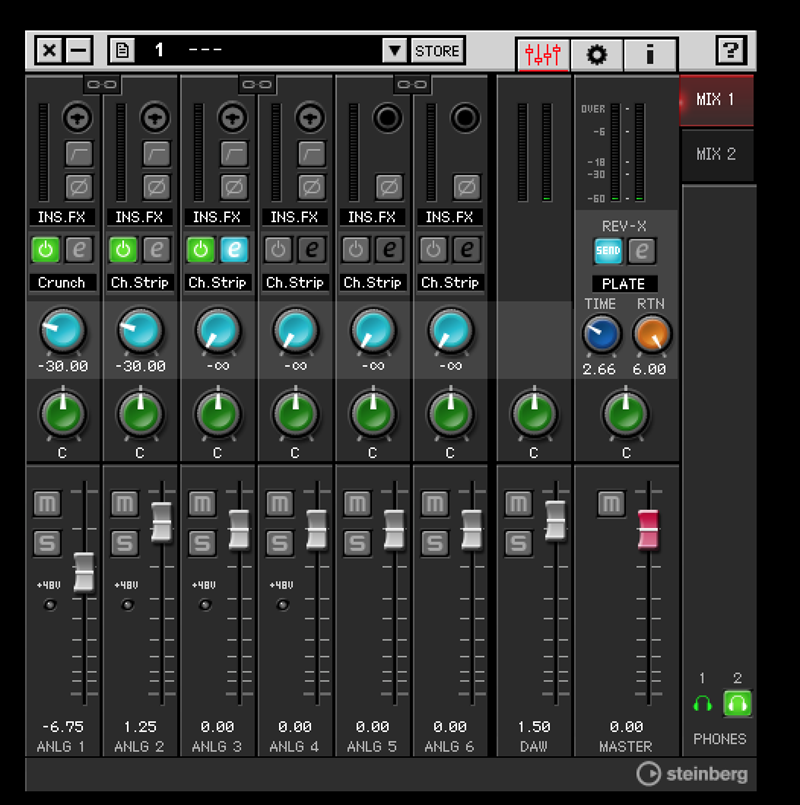800x805 pixels.
Task: Select the MIX 1 tab
Action: [716, 100]
